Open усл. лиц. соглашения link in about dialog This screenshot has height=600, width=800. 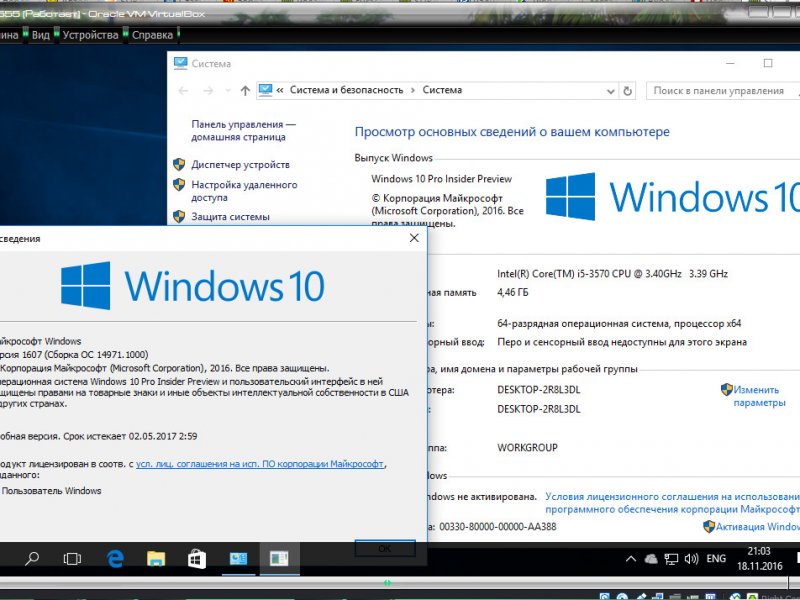(260, 464)
